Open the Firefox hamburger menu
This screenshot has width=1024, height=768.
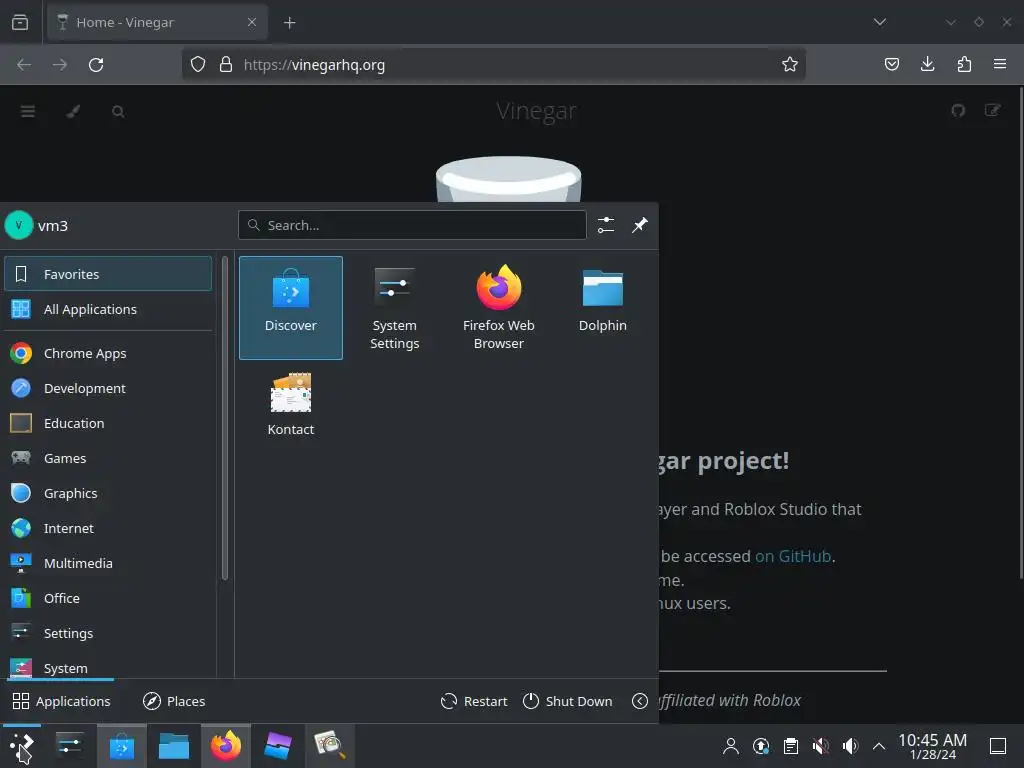pos(1000,64)
